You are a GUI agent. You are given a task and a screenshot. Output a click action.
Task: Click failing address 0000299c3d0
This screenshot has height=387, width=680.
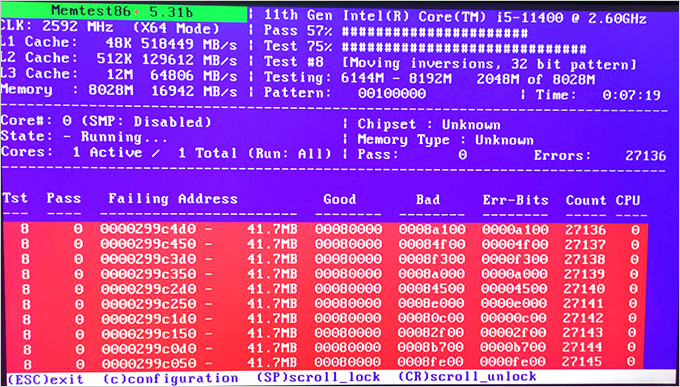148,259
